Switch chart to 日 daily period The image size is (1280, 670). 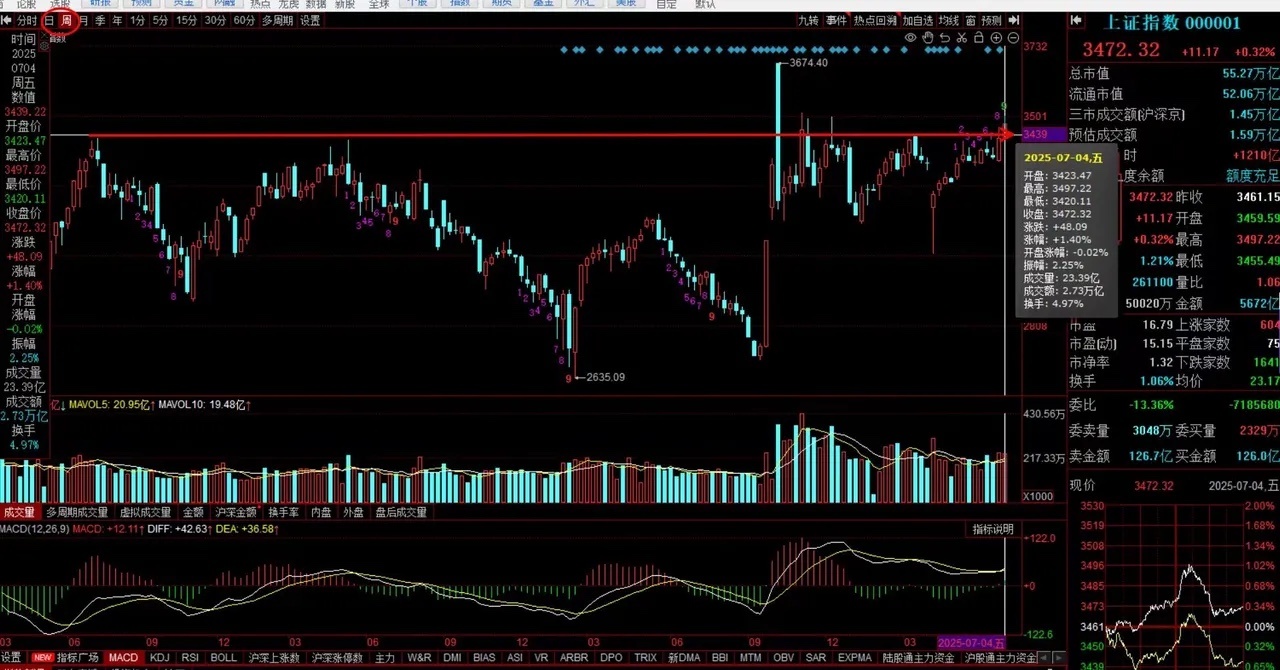coord(48,20)
